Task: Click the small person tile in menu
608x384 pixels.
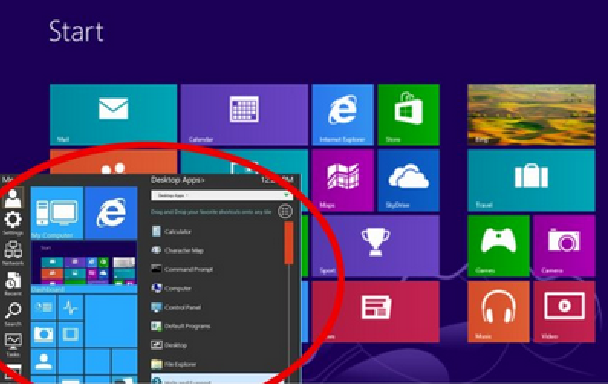Action: point(43,361)
